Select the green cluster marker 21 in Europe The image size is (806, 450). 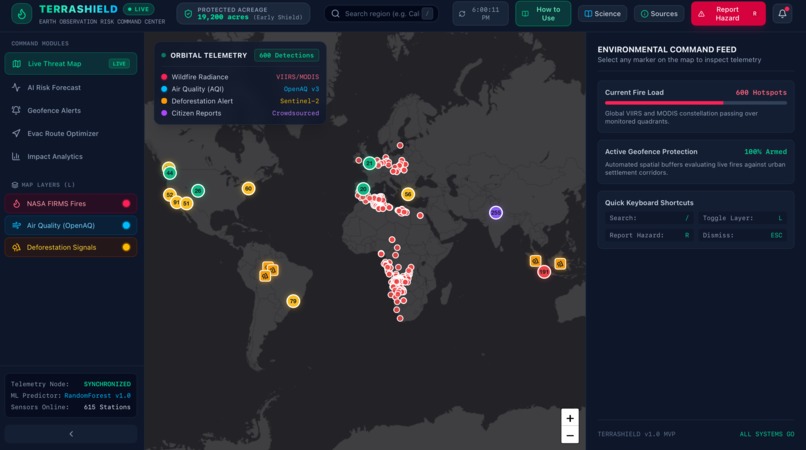point(369,163)
